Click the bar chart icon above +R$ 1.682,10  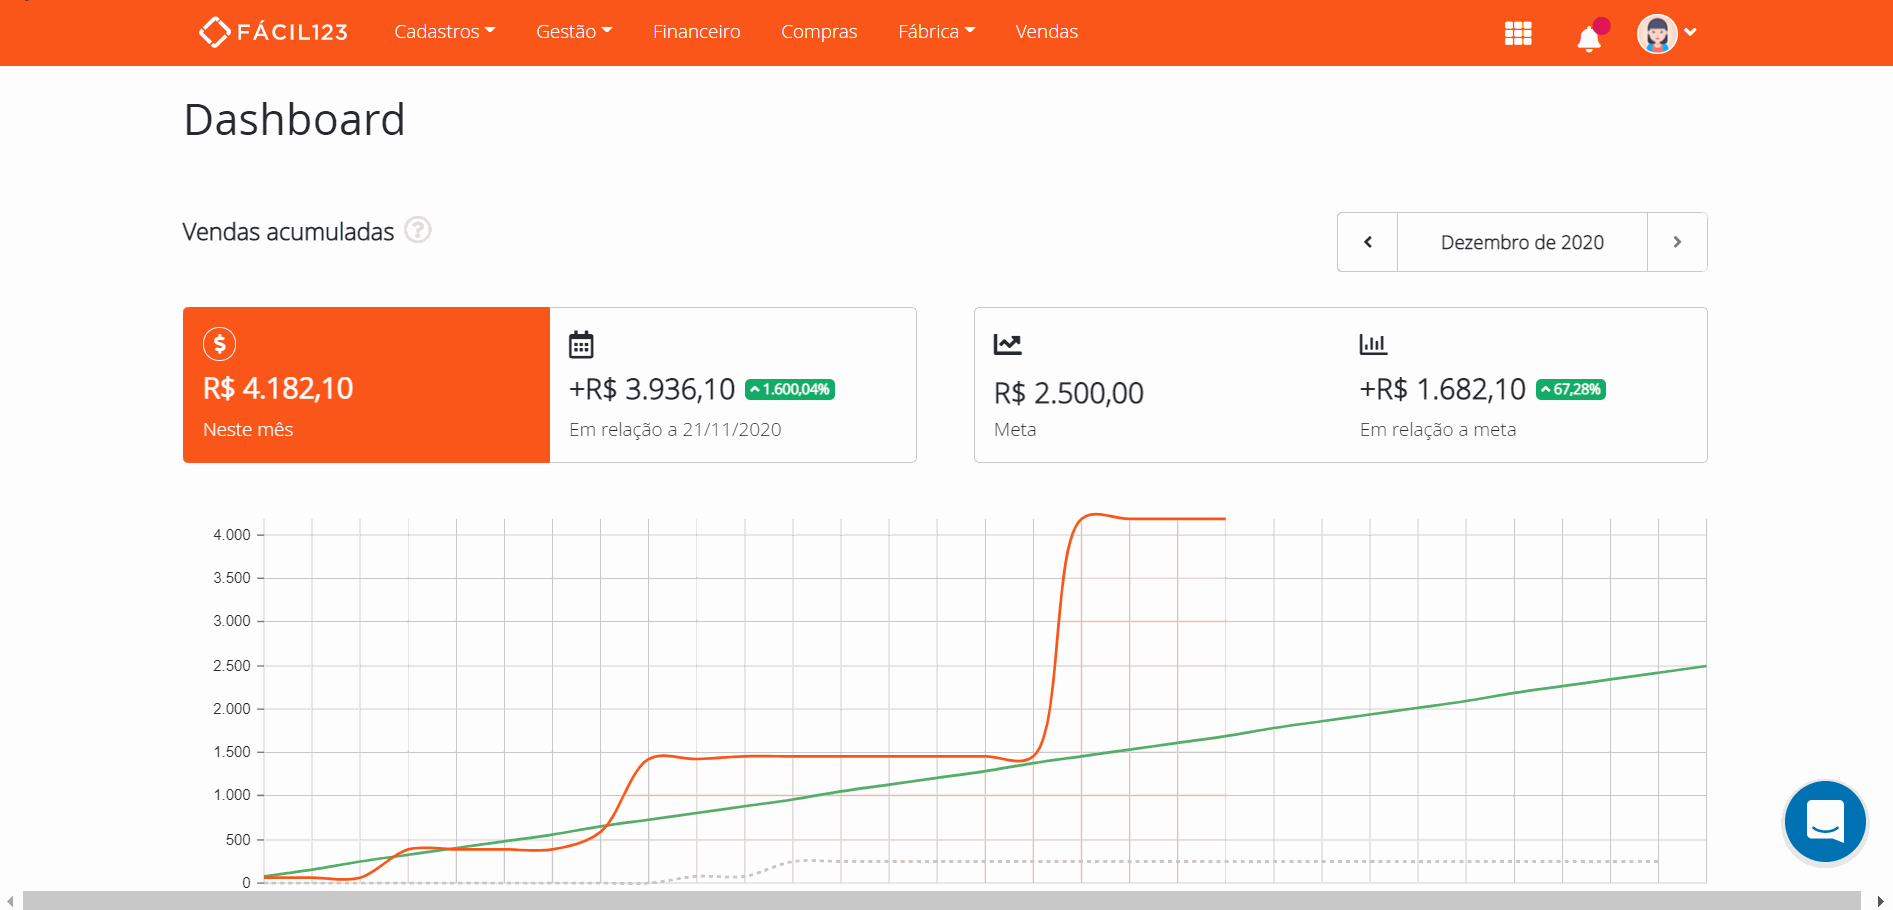coord(1373,345)
